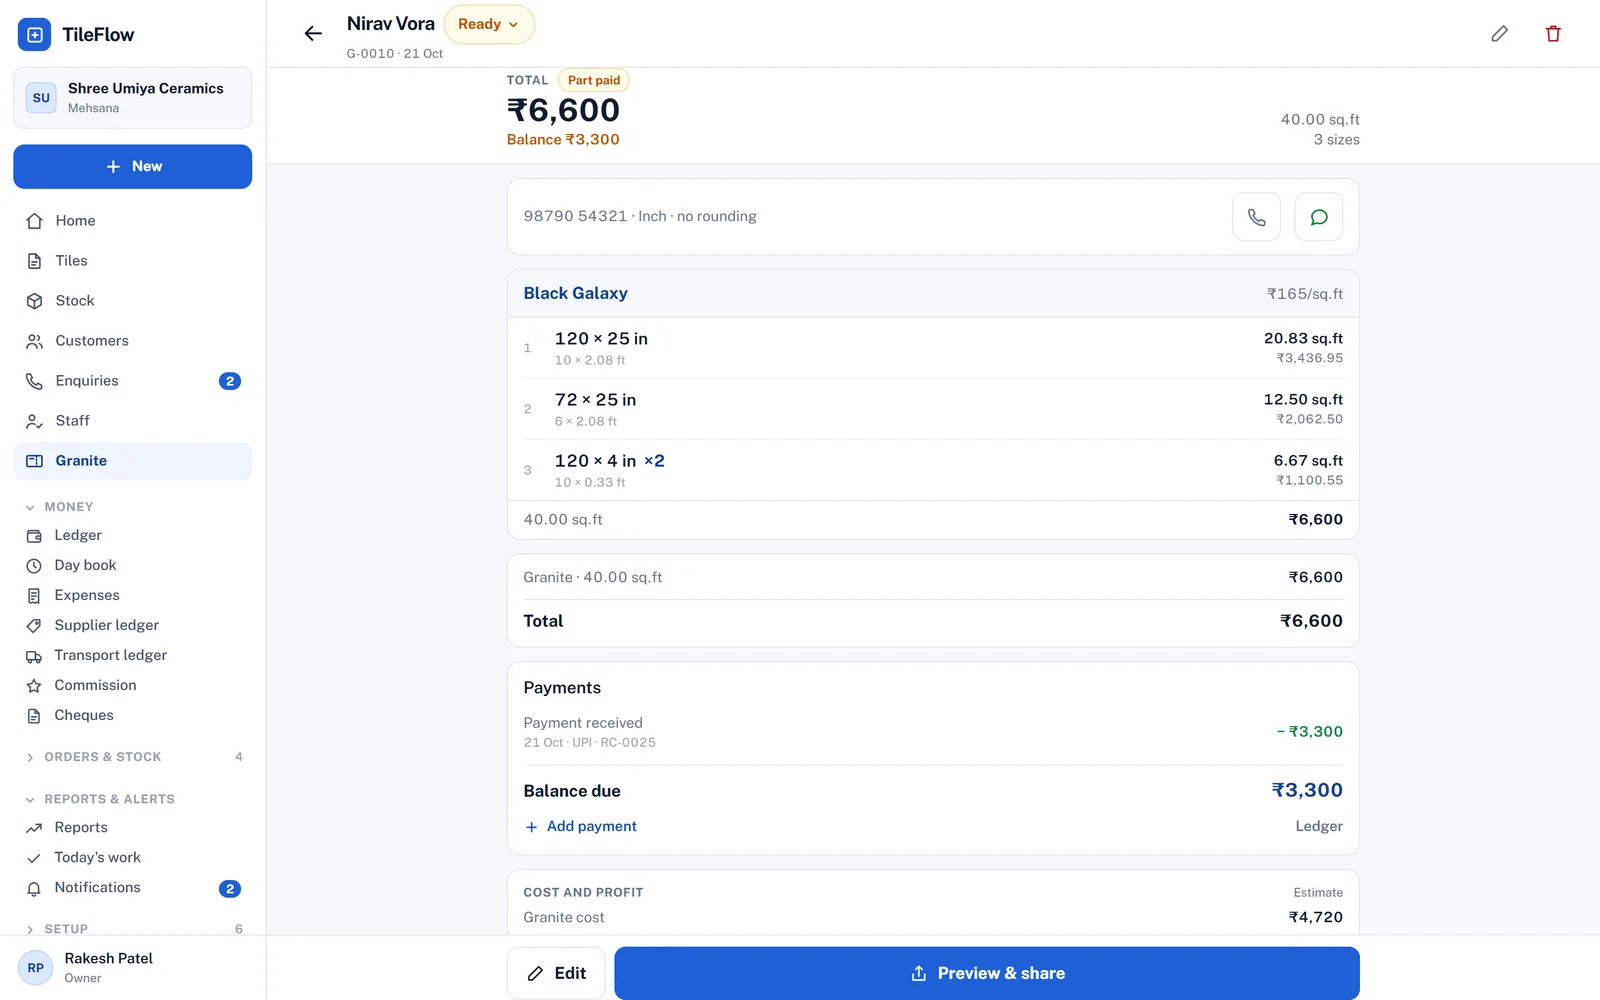Select Granite in the sidebar

pyautogui.click(x=132, y=461)
